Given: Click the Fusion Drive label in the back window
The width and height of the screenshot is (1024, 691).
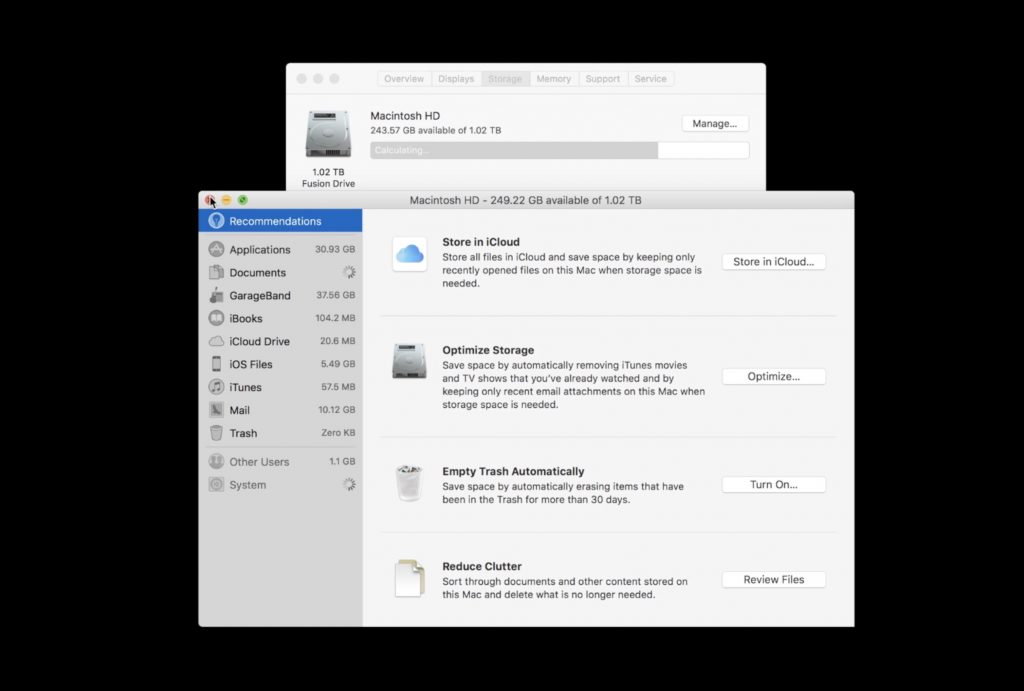Looking at the screenshot, I should [328, 184].
